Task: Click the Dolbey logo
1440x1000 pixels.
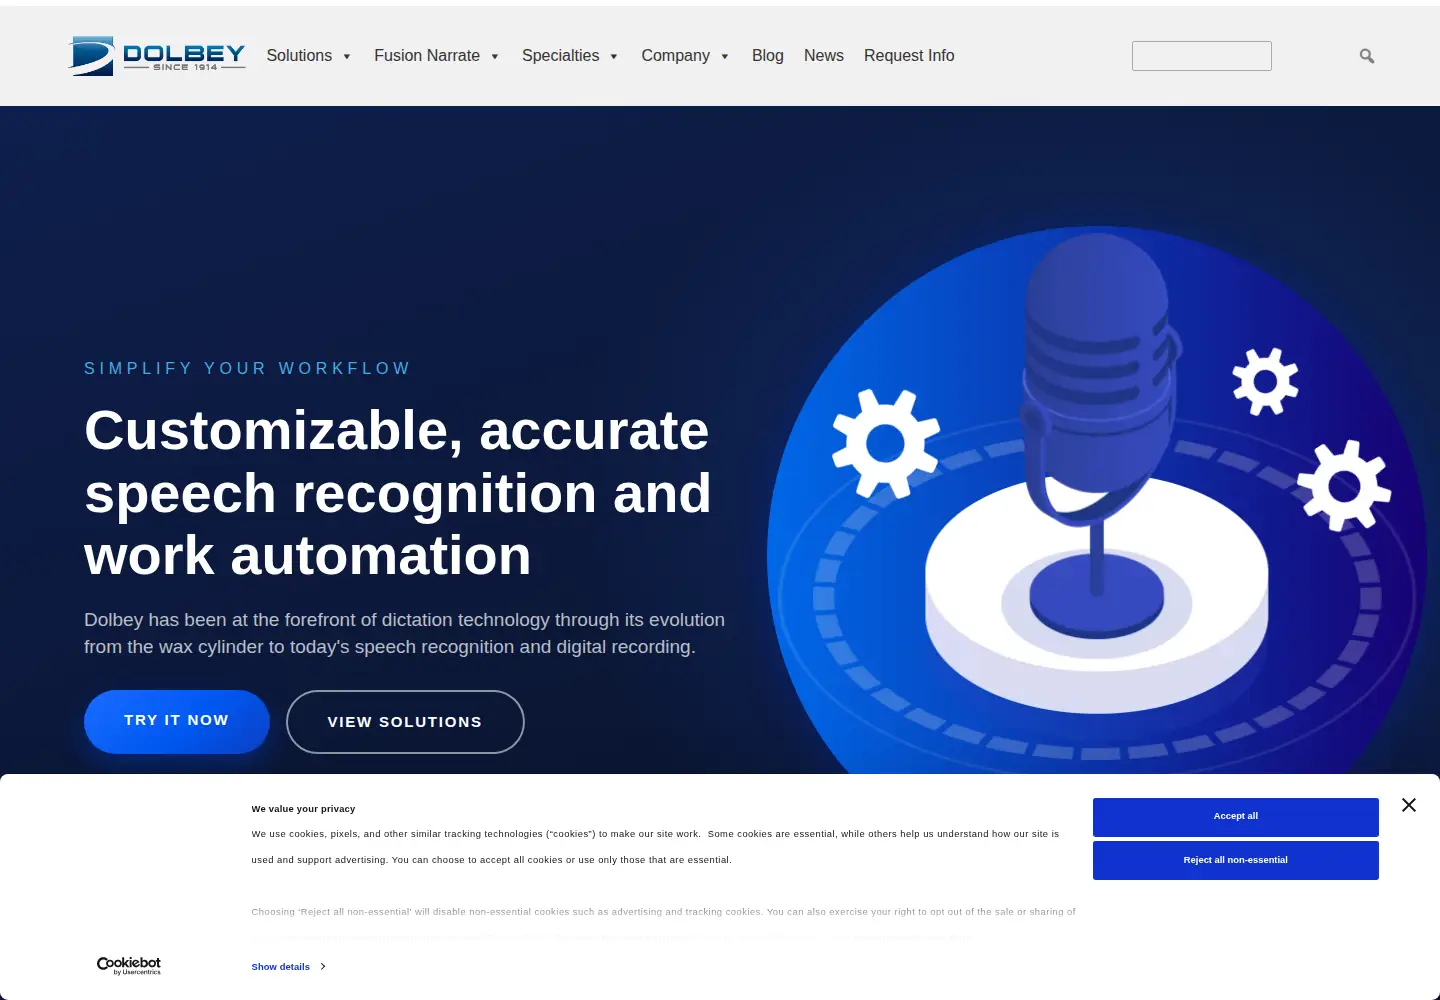Action: click(x=157, y=56)
